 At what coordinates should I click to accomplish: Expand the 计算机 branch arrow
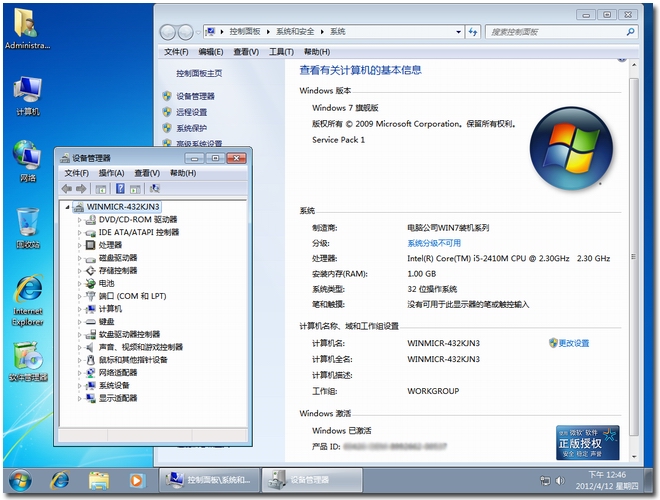[x=79, y=309]
